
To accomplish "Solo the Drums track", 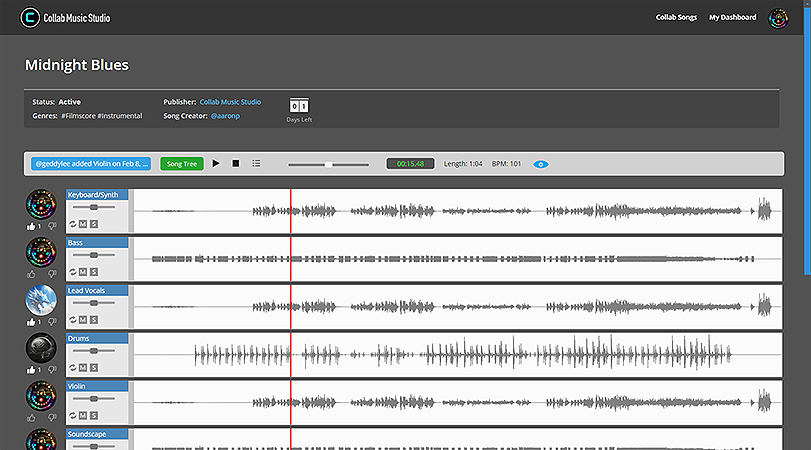I will [x=94, y=368].
